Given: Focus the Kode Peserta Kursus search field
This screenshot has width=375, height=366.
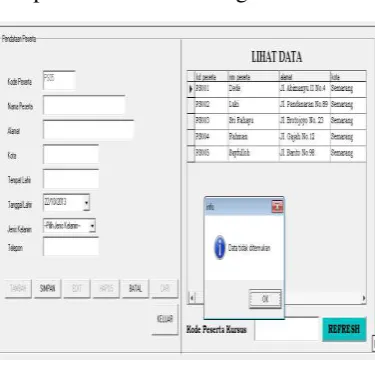Looking at the screenshot, I should point(287,329).
